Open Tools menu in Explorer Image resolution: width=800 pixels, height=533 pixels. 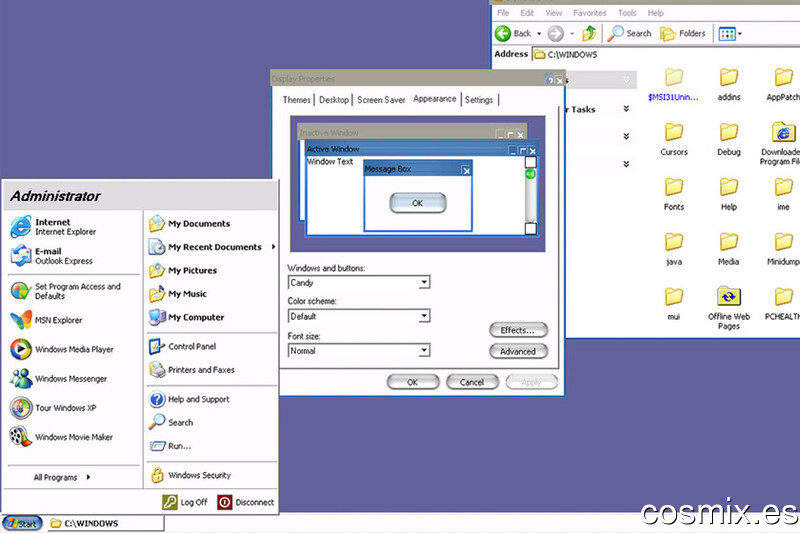pos(627,13)
